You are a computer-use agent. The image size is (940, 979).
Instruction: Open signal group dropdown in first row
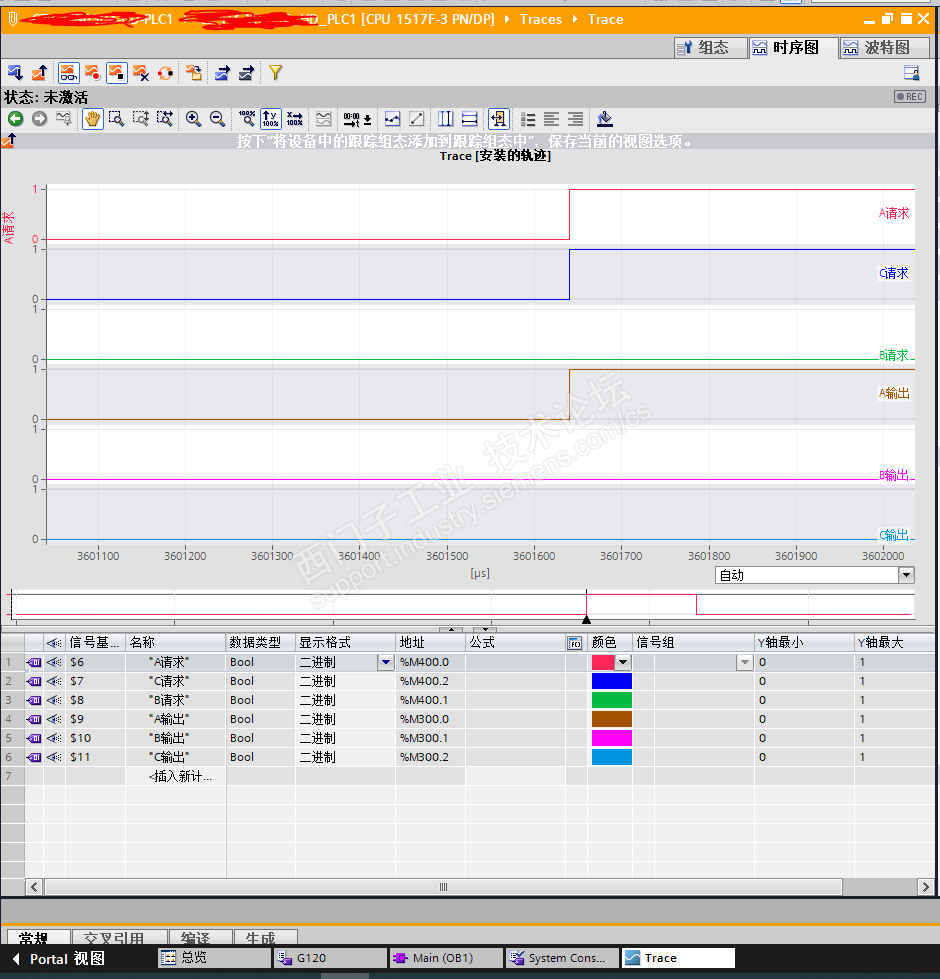coord(744,662)
